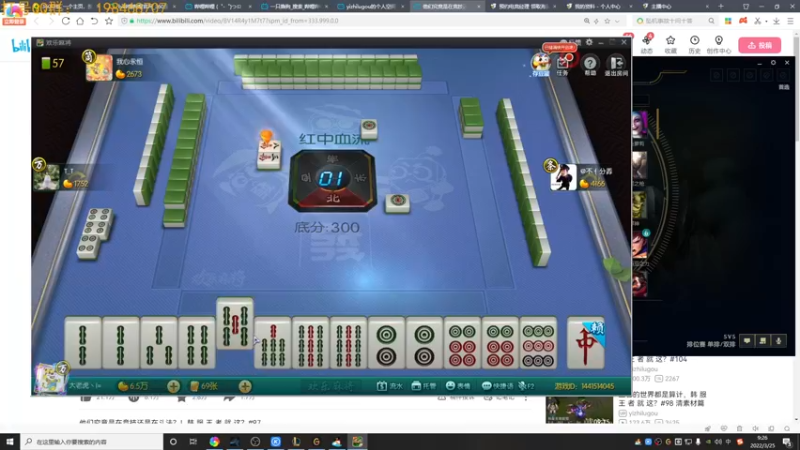
Task: Enable 托管 auto-play mode
Action: click(x=423, y=386)
